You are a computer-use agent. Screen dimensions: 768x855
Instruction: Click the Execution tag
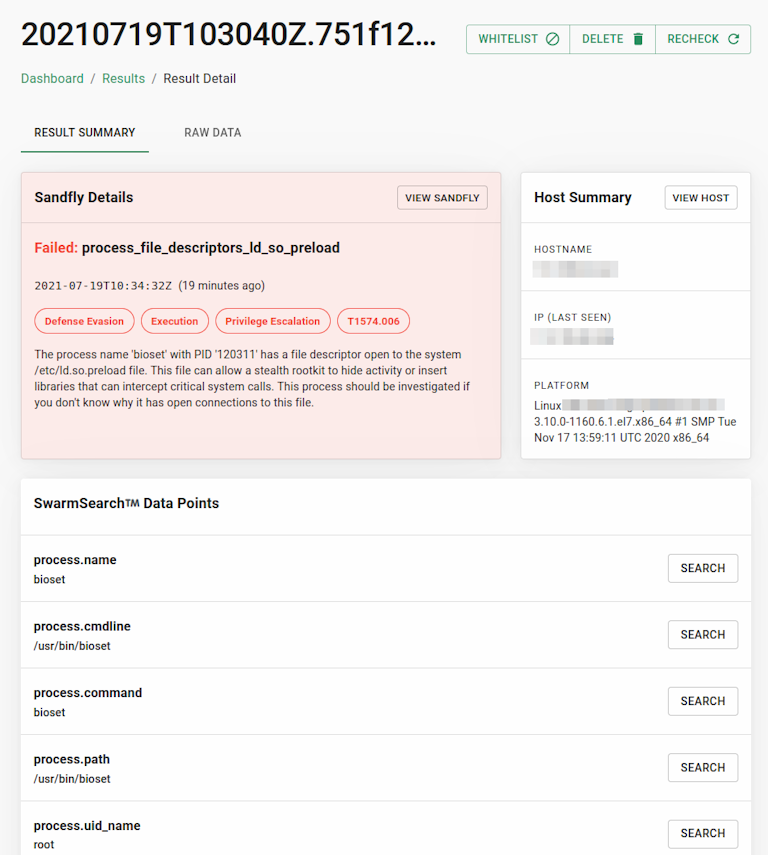click(x=175, y=321)
